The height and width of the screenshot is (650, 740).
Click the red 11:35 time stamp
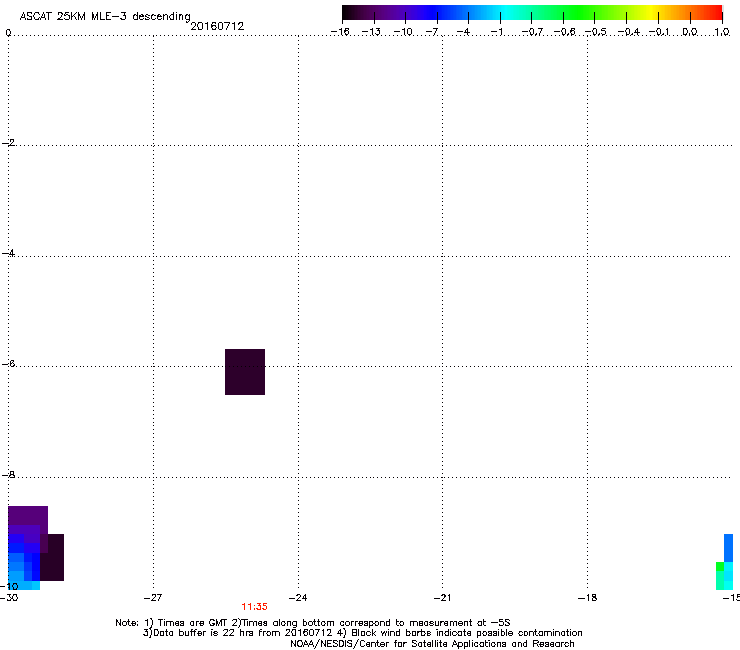click(x=254, y=607)
